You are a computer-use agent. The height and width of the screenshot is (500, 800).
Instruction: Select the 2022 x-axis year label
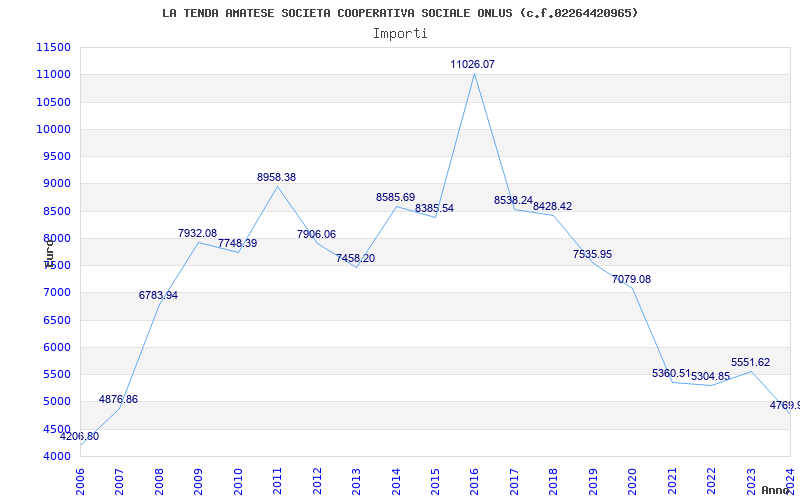(712, 482)
